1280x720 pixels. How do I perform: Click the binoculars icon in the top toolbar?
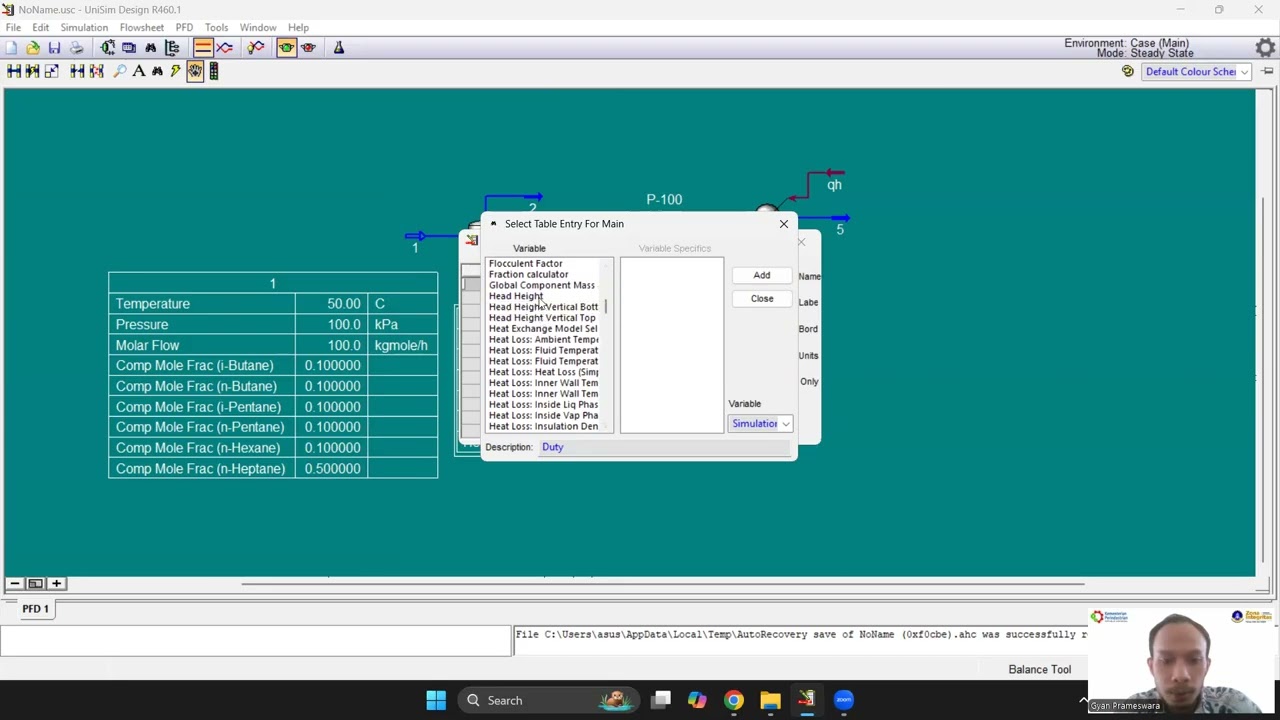(151, 48)
